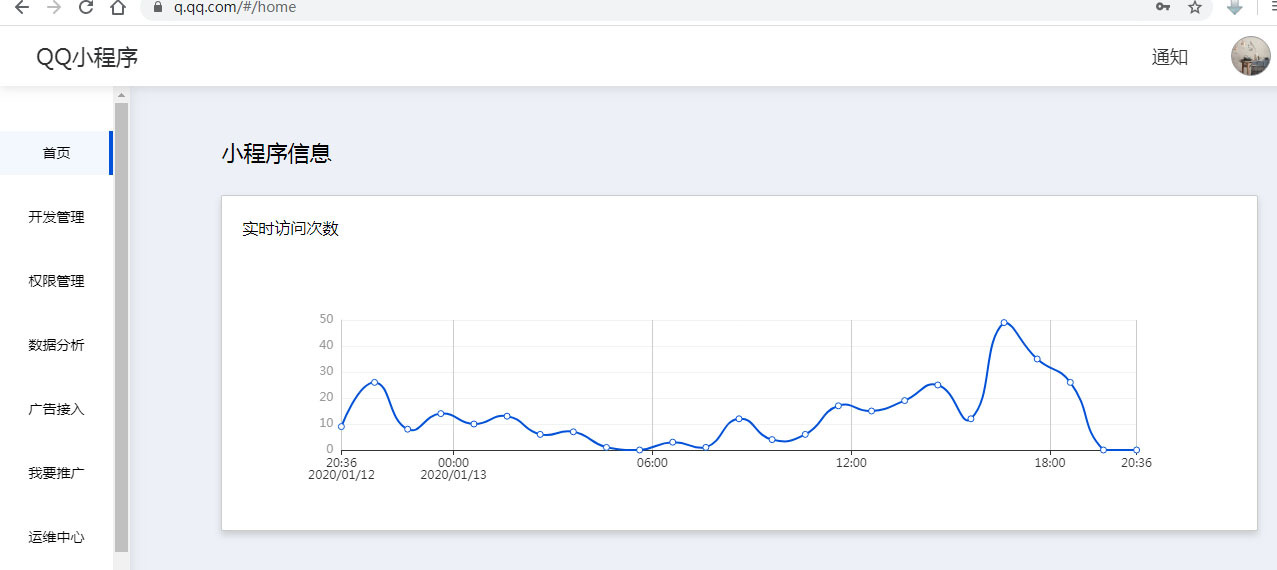Bookmark this page with the star

[1194, 7]
